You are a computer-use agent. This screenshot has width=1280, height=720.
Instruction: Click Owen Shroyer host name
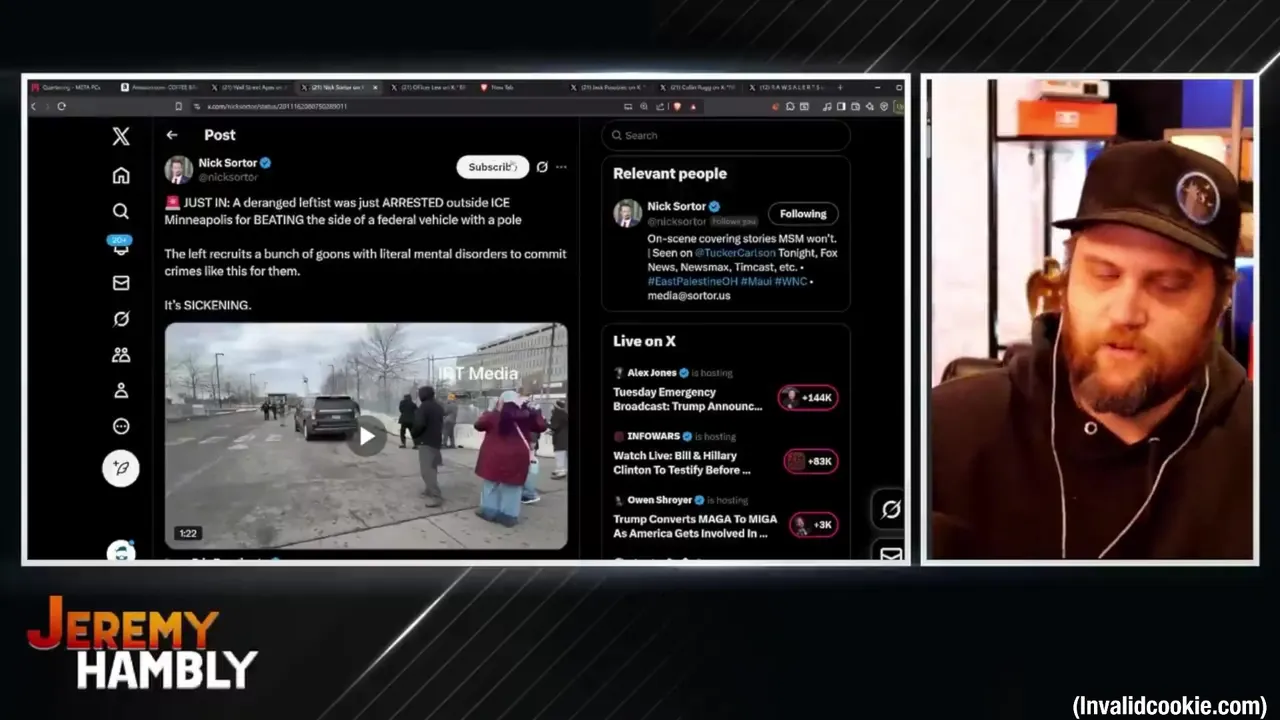click(659, 500)
